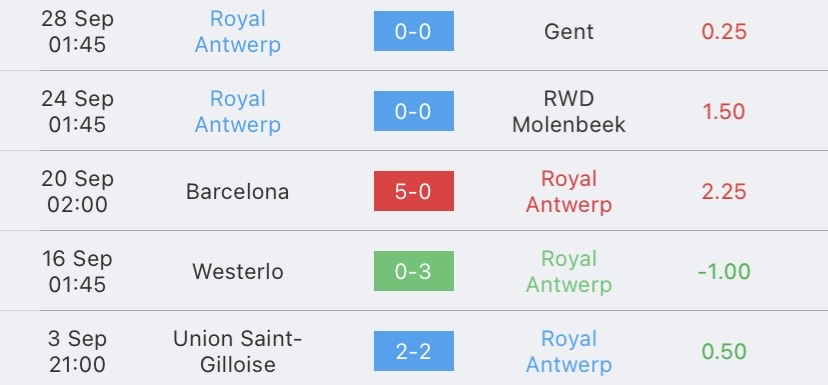
Task: Open the 0-0 score against RWD Molenbeek
Action: [x=413, y=111]
